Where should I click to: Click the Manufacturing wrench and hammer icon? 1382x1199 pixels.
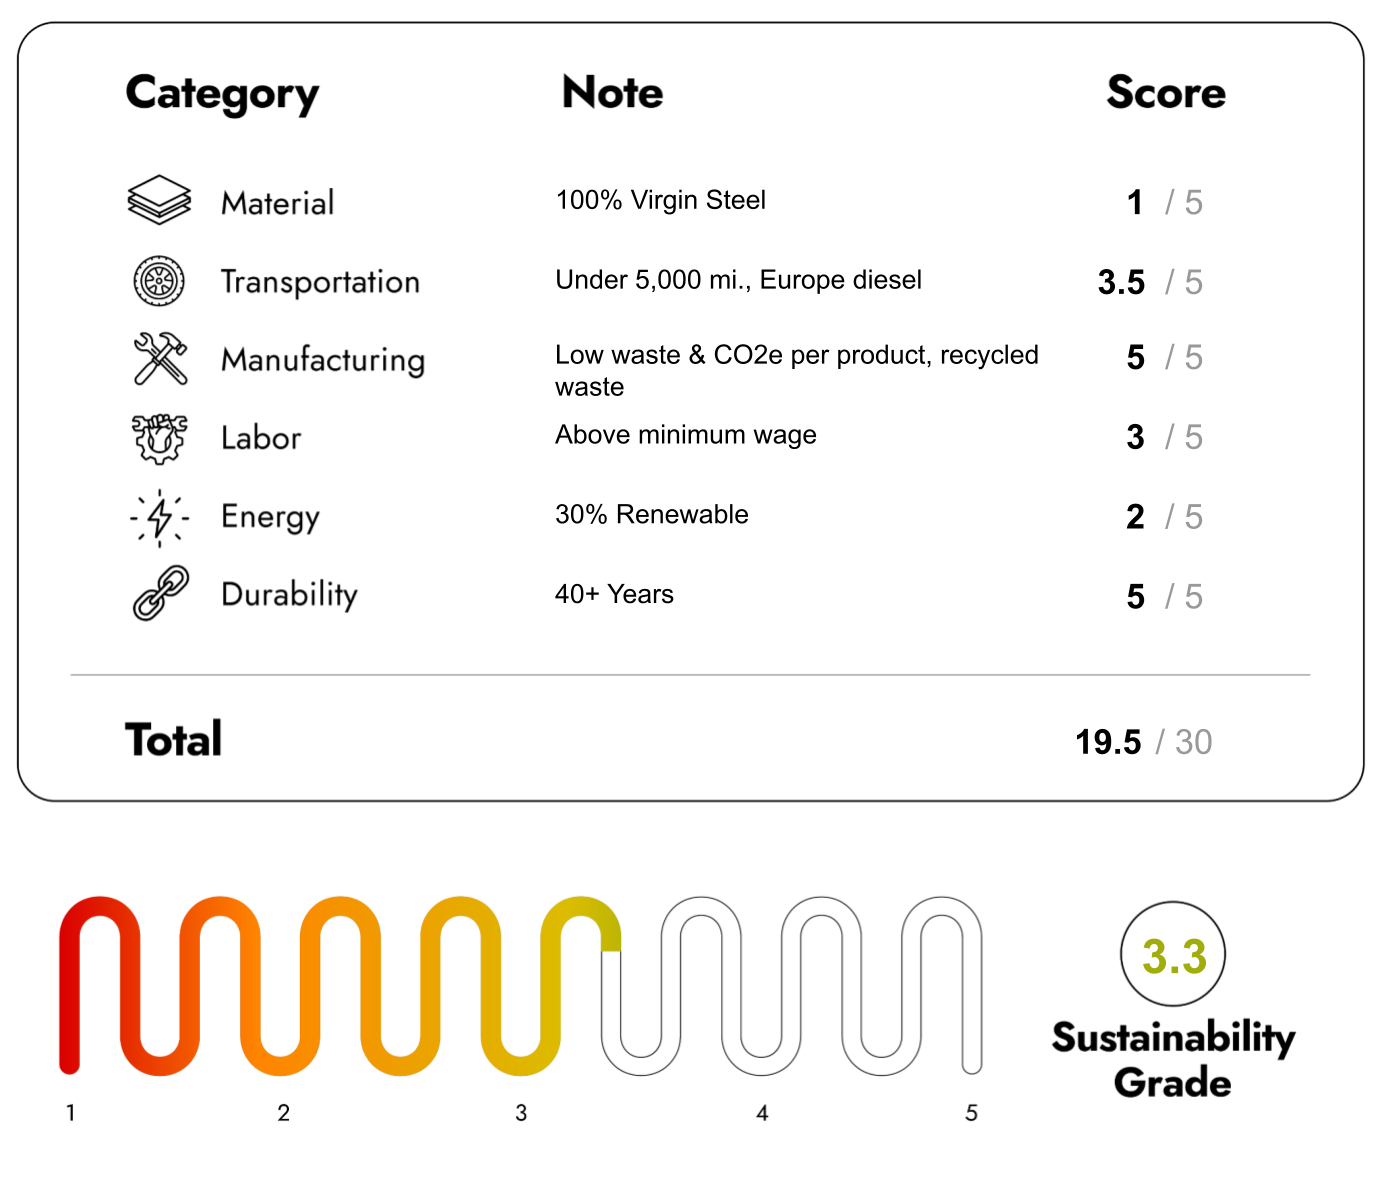click(x=160, y=358)
